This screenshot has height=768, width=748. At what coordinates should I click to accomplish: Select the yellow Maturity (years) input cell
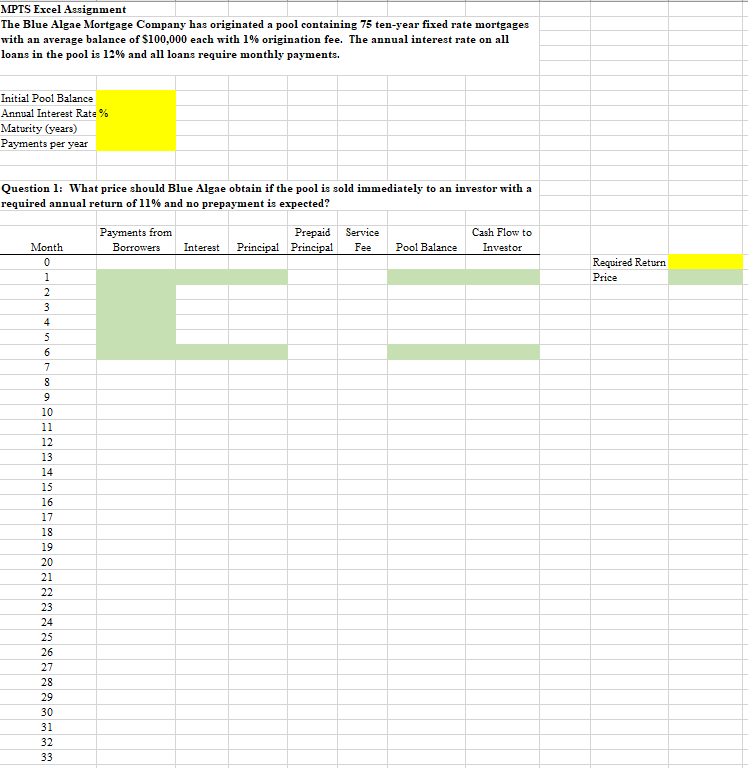[x=136, y=128]
